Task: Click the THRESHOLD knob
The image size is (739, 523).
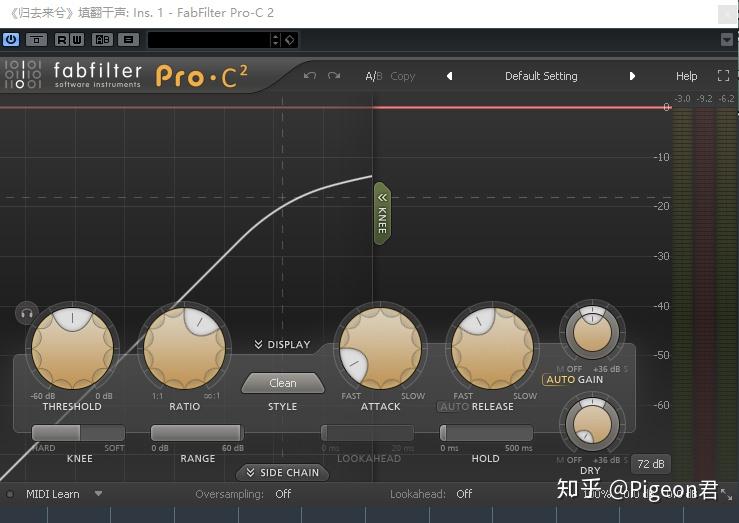Action: (x=73, y=349)
